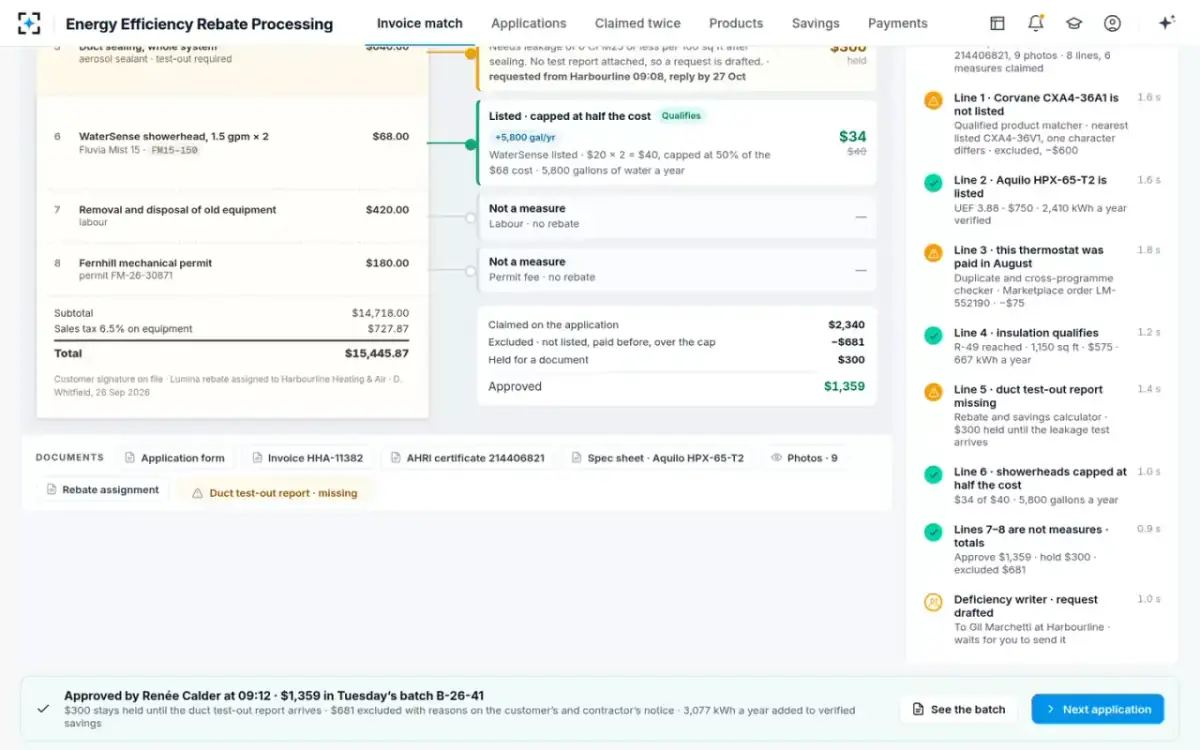Viewport: 1200px width, 750px height.
Task: Open the Invoice HHA-11382 document
Action: 307,458
